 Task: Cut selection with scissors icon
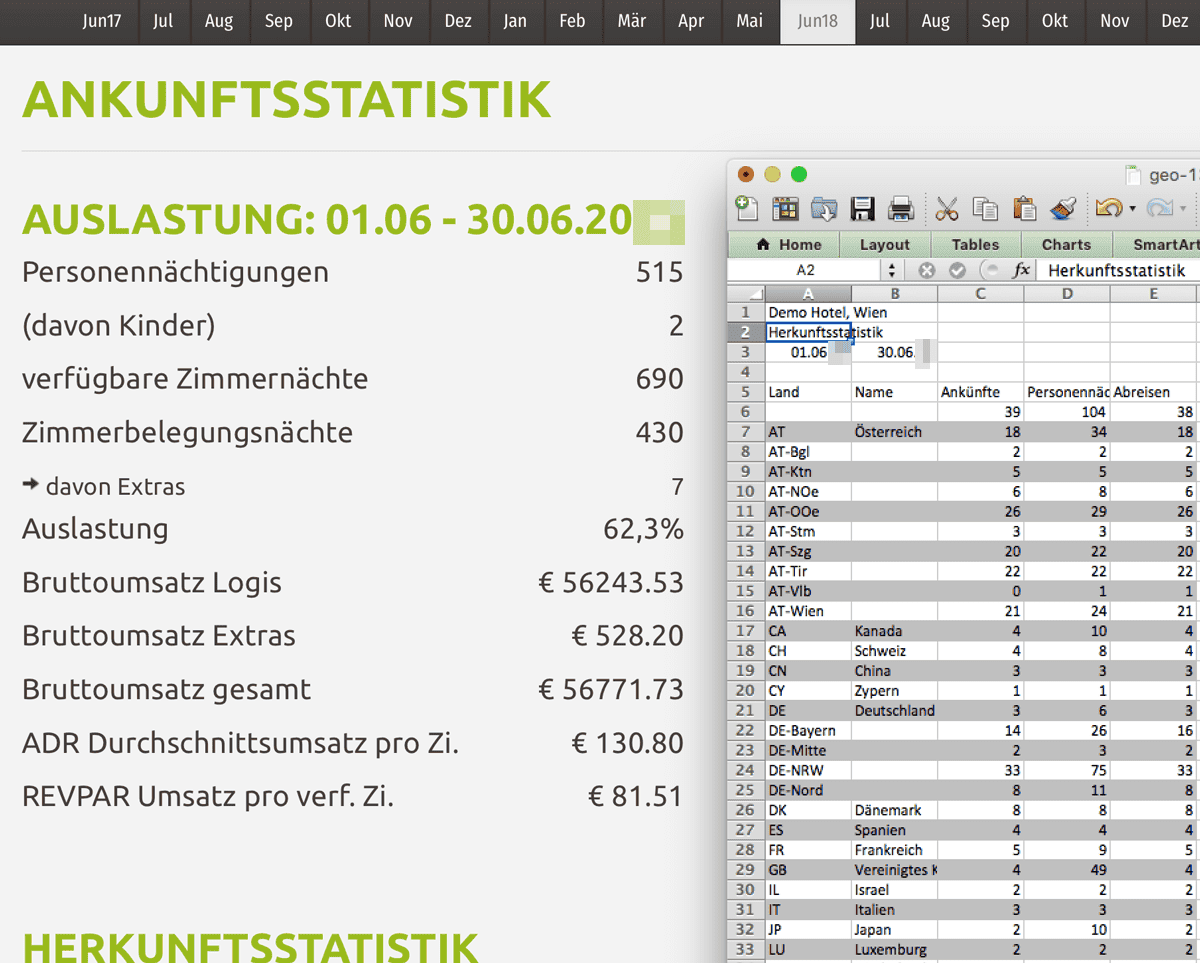pos(947,208)
